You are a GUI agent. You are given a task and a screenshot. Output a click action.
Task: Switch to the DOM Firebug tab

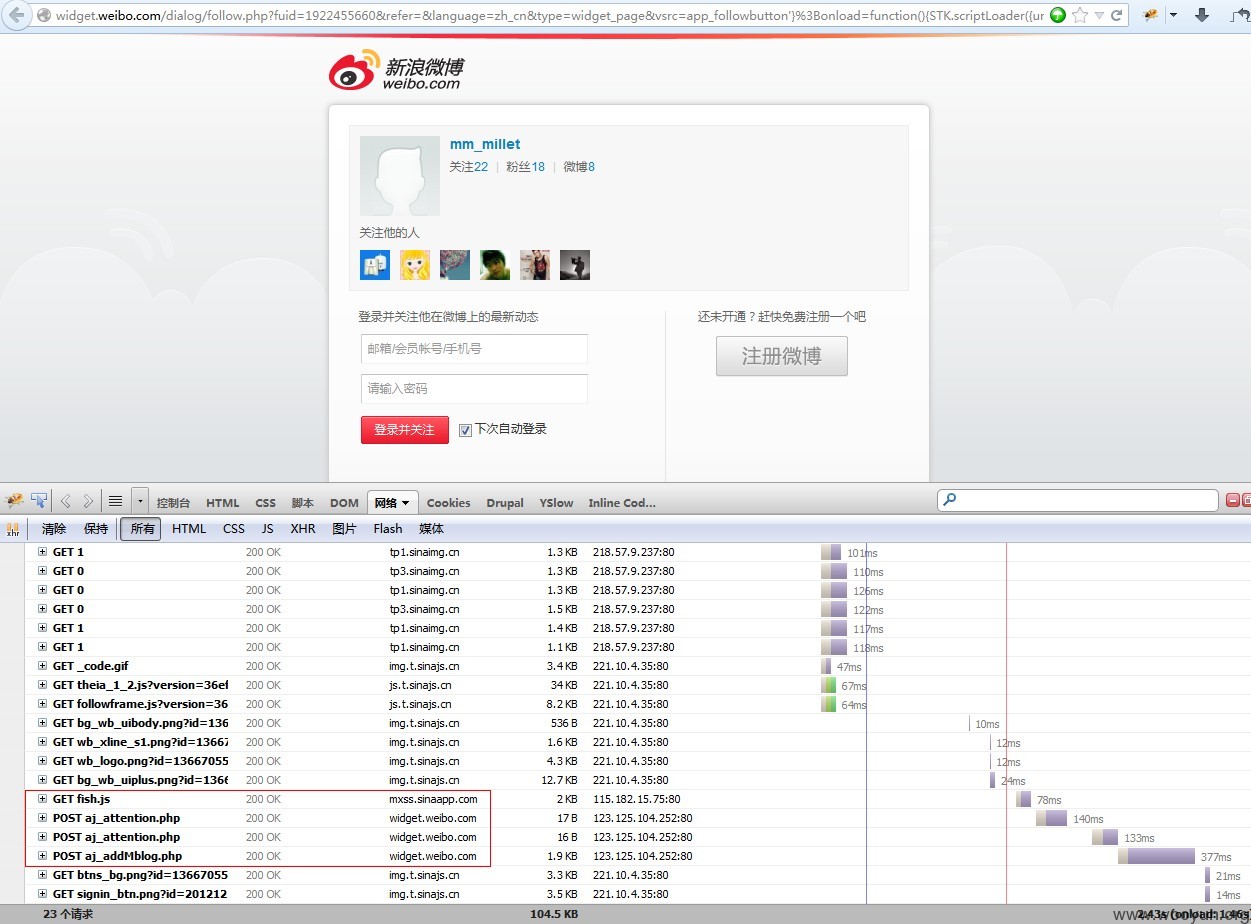344,503
